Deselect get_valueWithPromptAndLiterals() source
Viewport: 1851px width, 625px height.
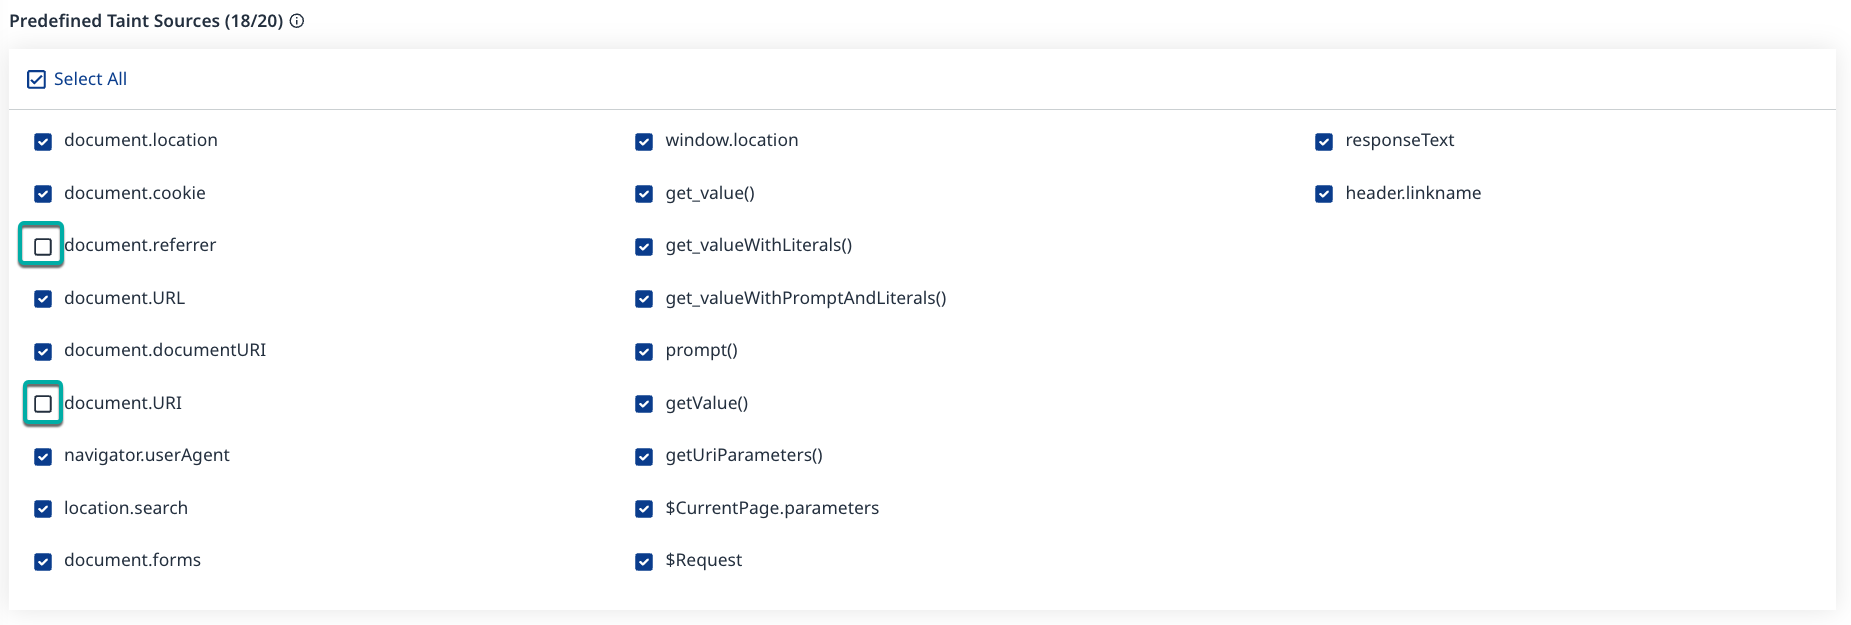pyautogui.click(x=644, y=299)
